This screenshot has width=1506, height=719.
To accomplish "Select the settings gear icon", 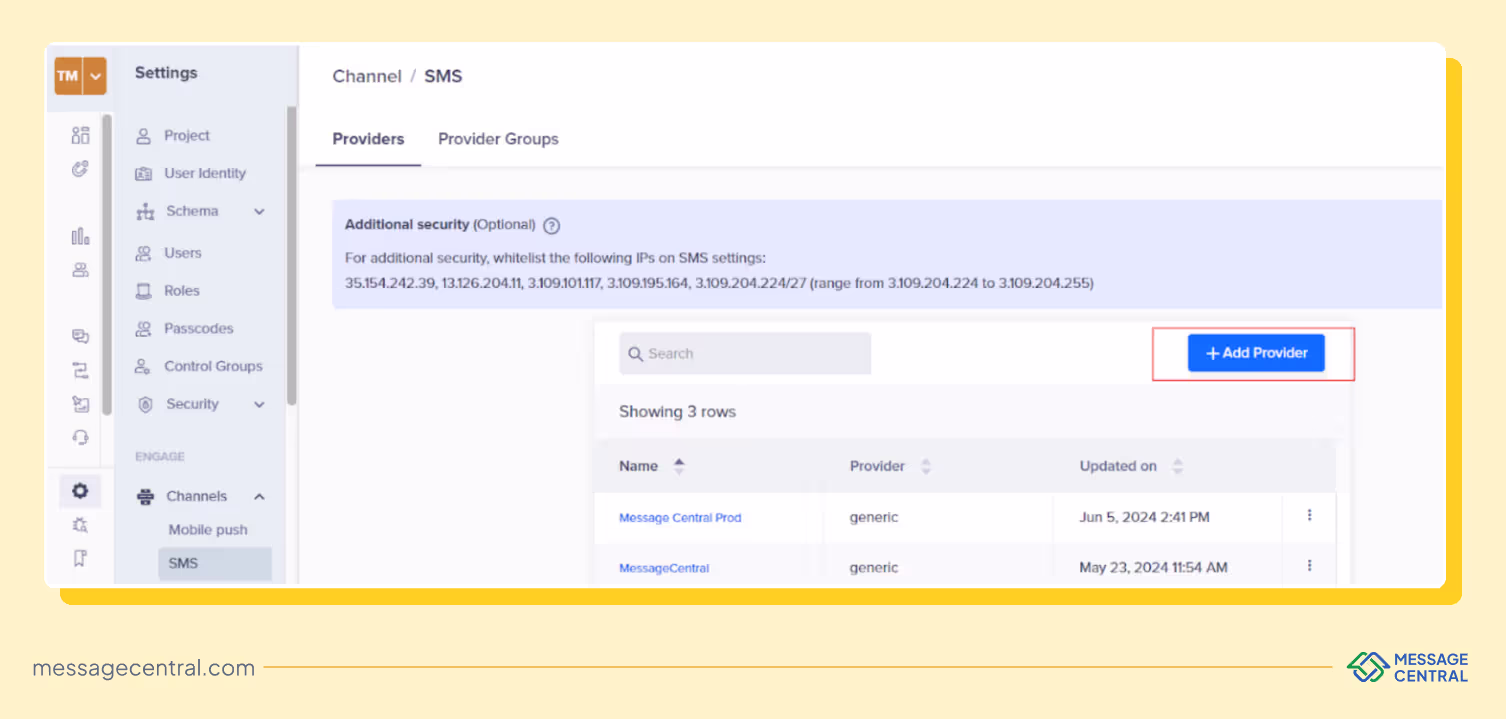I will click(81, 491).
